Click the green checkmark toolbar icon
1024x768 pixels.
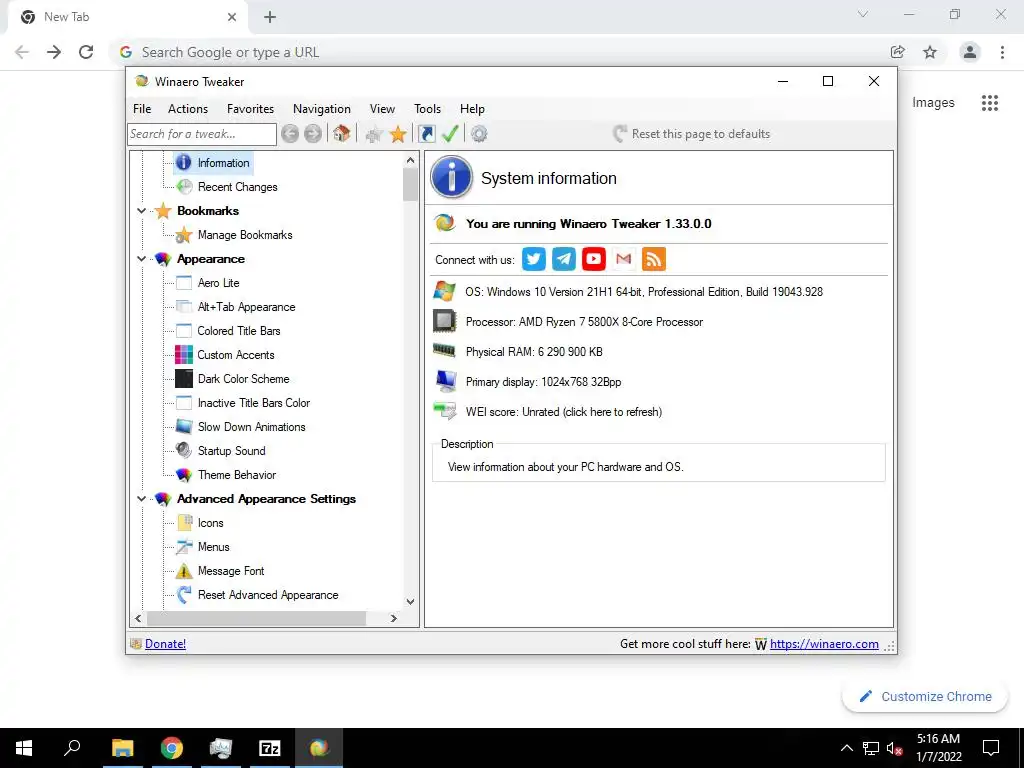click(x=450, y=134)
